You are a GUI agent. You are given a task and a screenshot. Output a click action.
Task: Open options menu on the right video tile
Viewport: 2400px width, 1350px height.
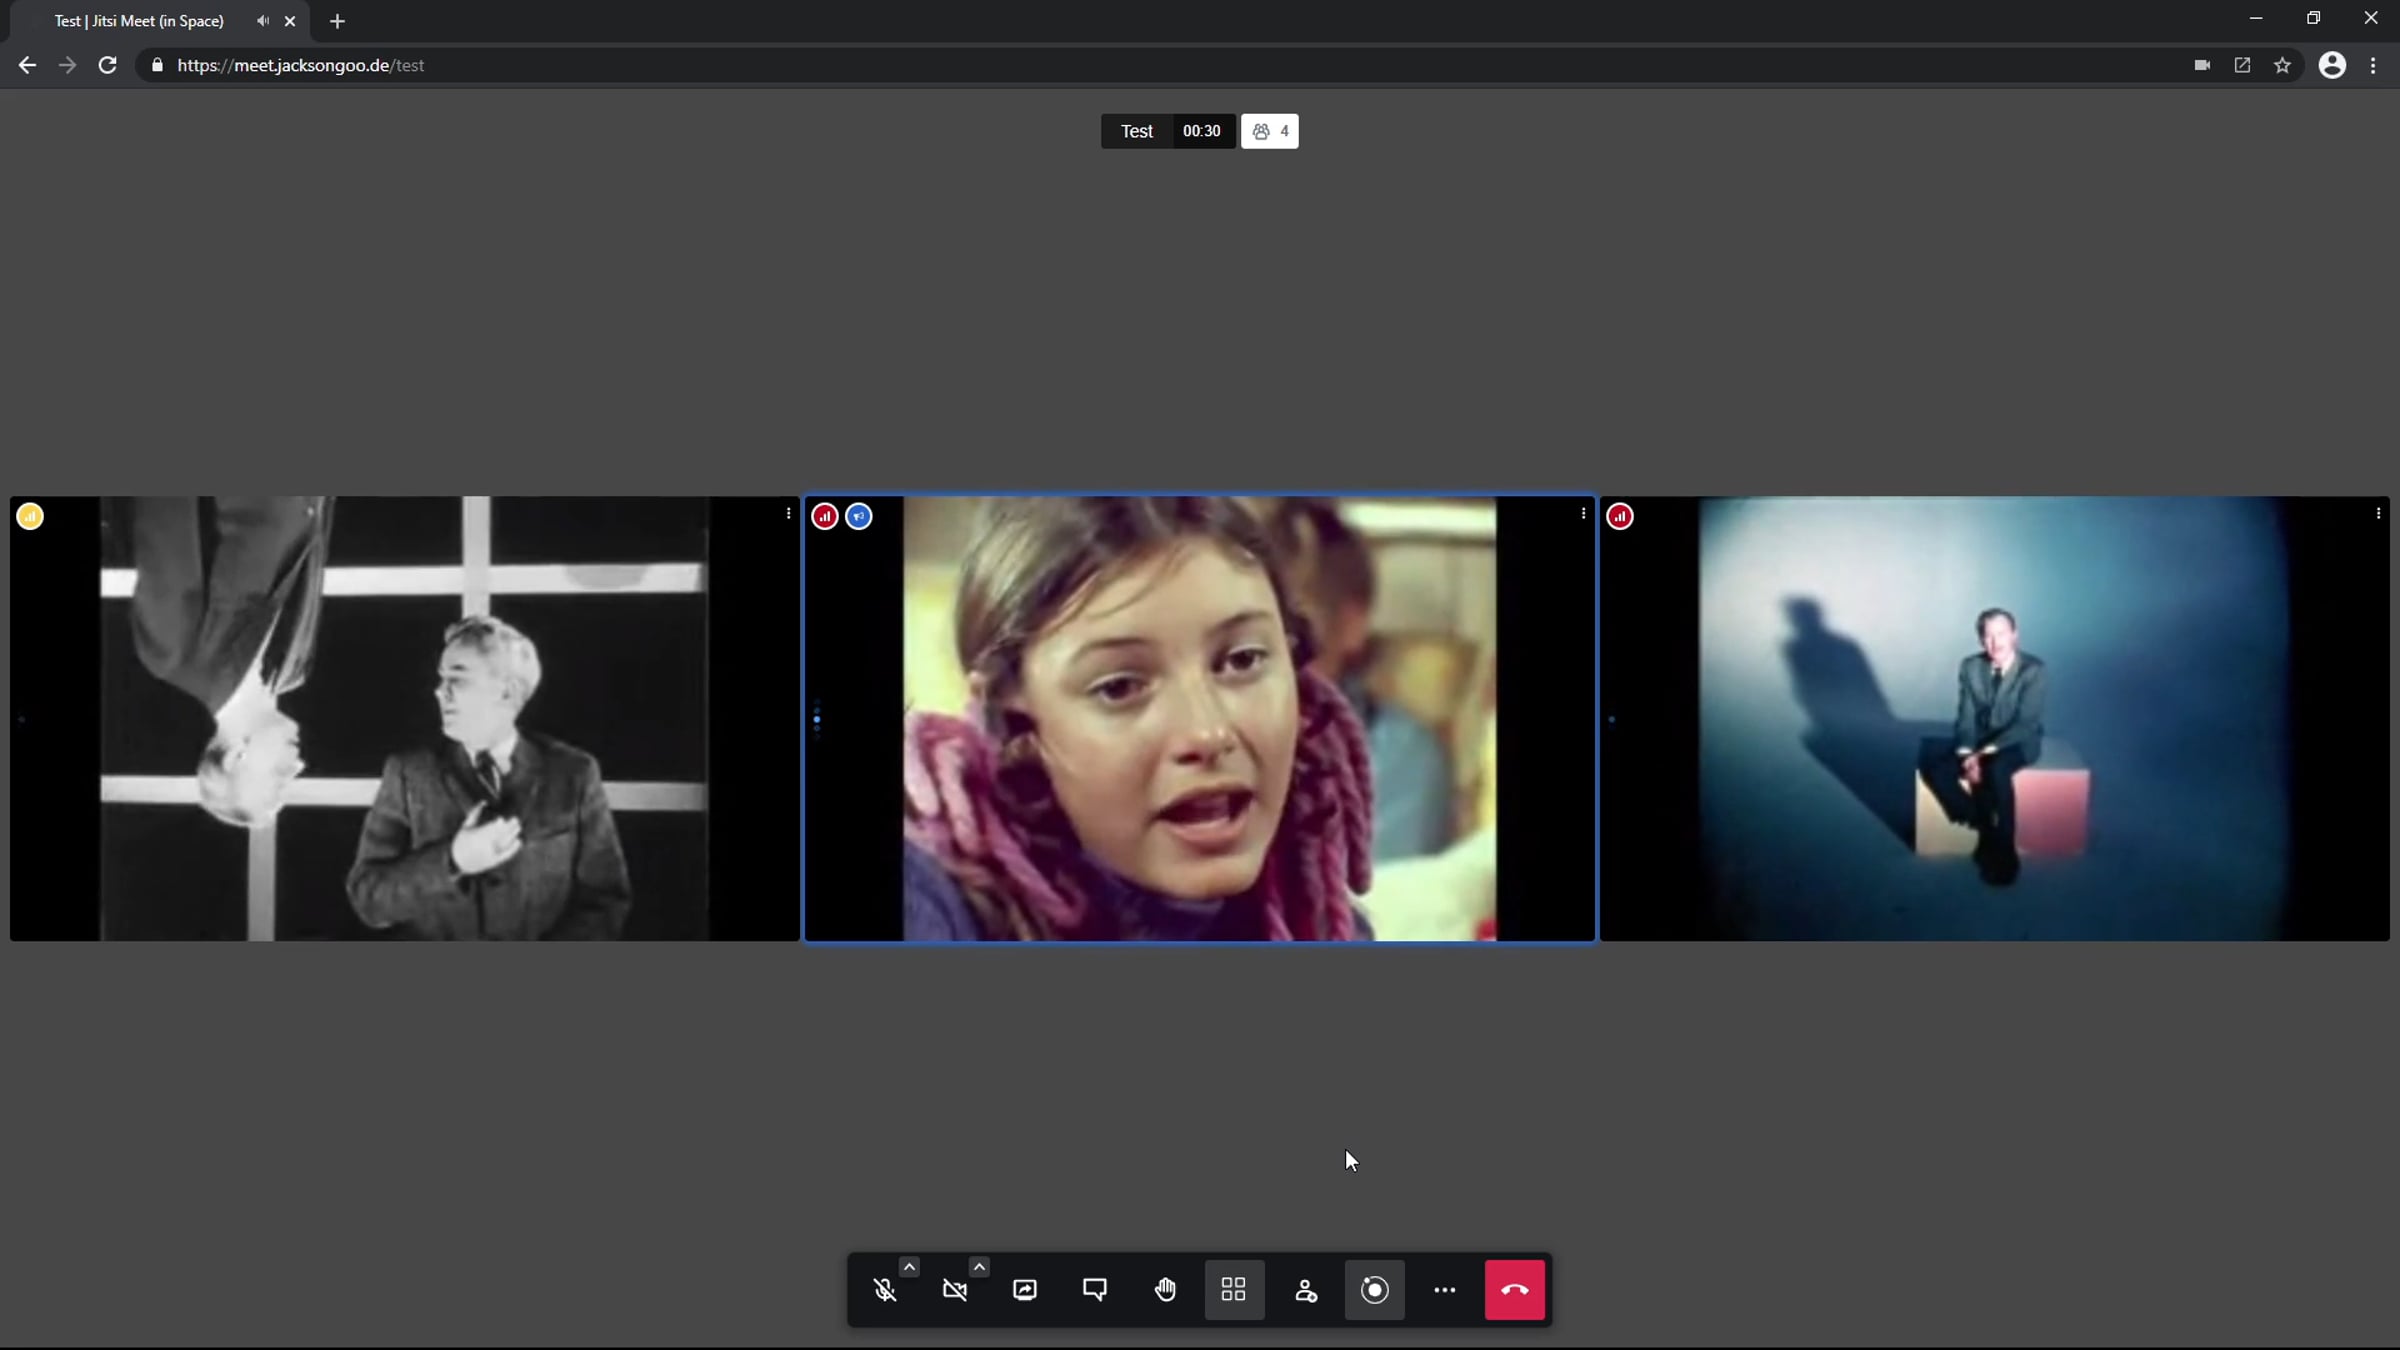(x=2378, y=514)
